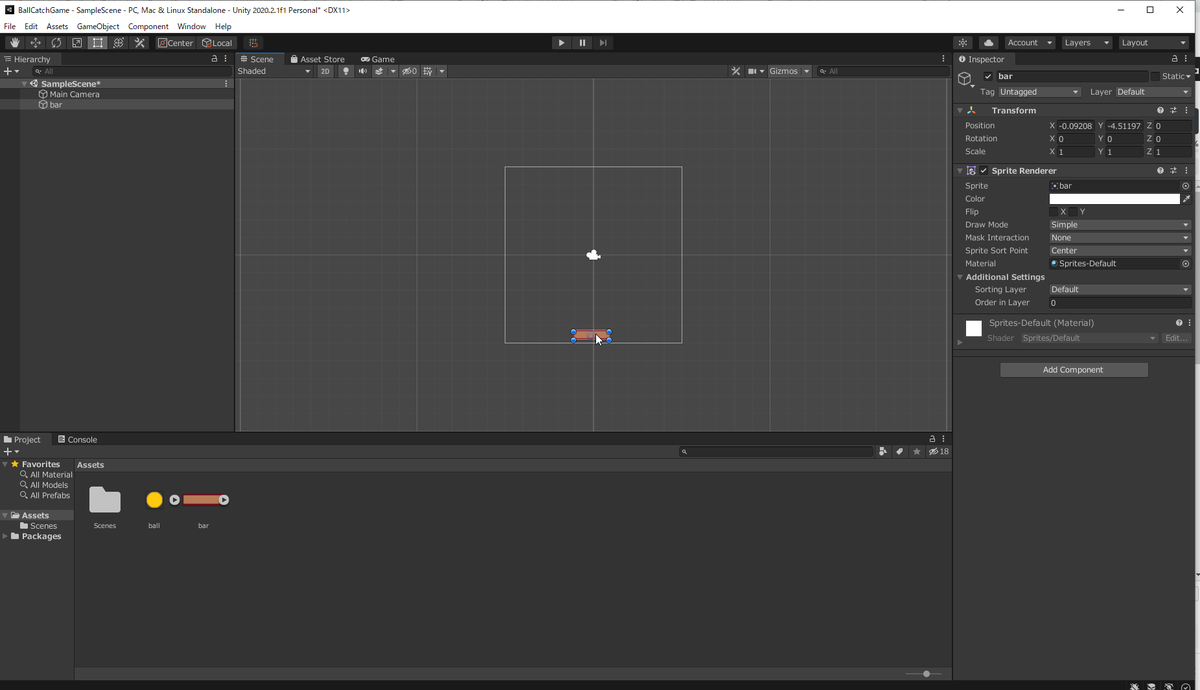Open Transform component help icon
This screenshot has width=1200, height=690.
(x=1160, y=110)
